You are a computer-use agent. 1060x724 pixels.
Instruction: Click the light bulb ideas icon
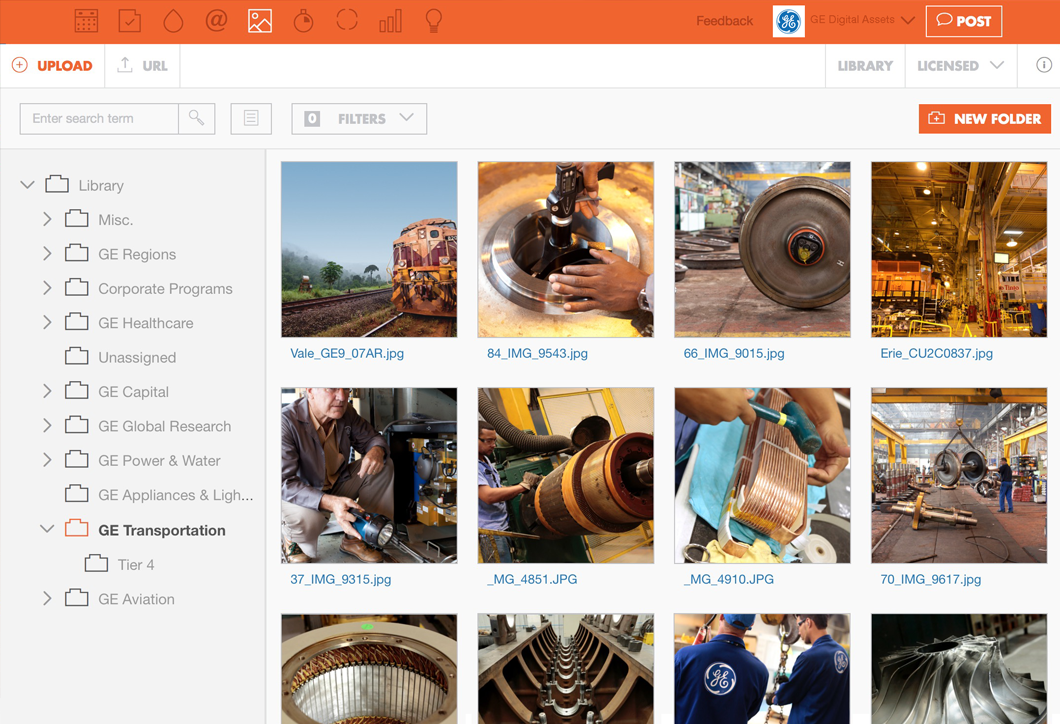tap(433, 20)
